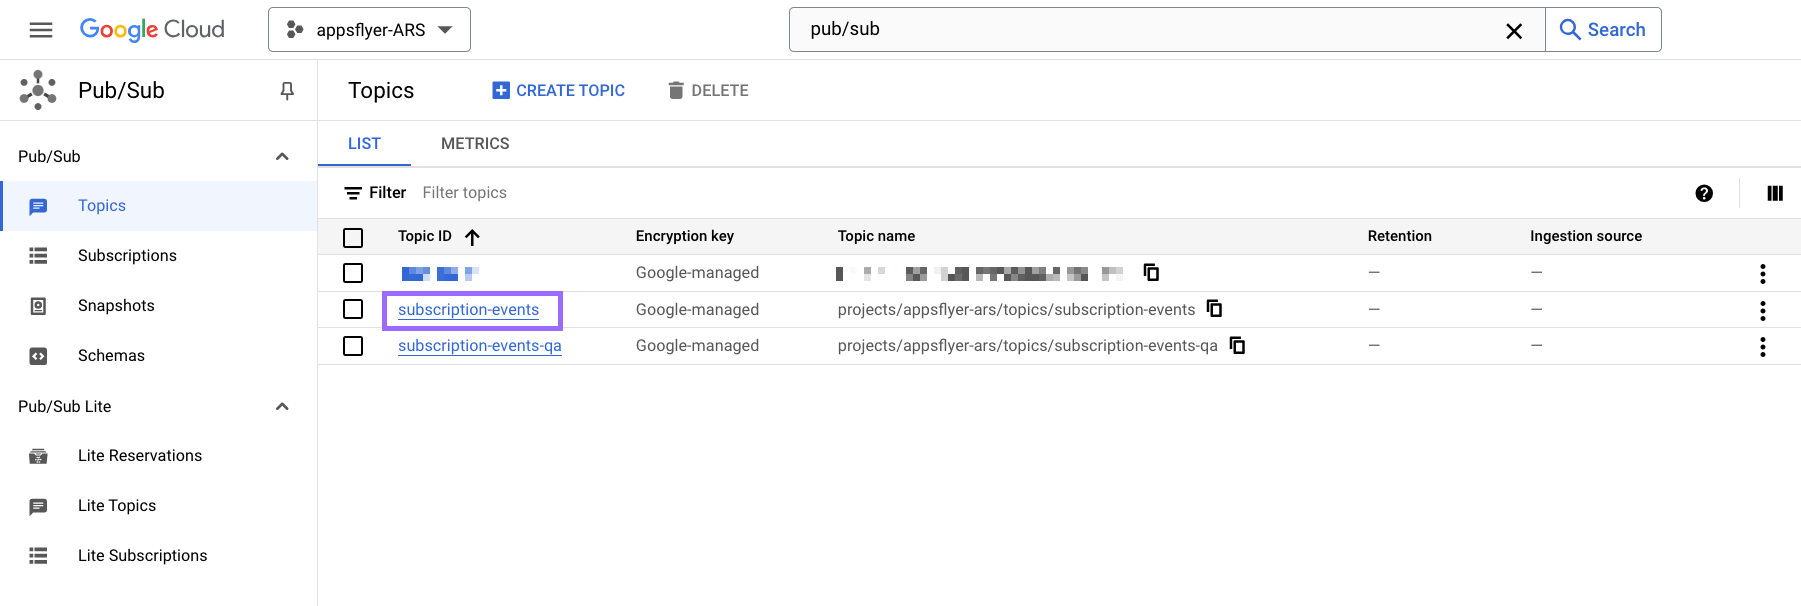Pin the Pub/Sub product
Viewport: 1801px width, 606px height.
(287, 91)
